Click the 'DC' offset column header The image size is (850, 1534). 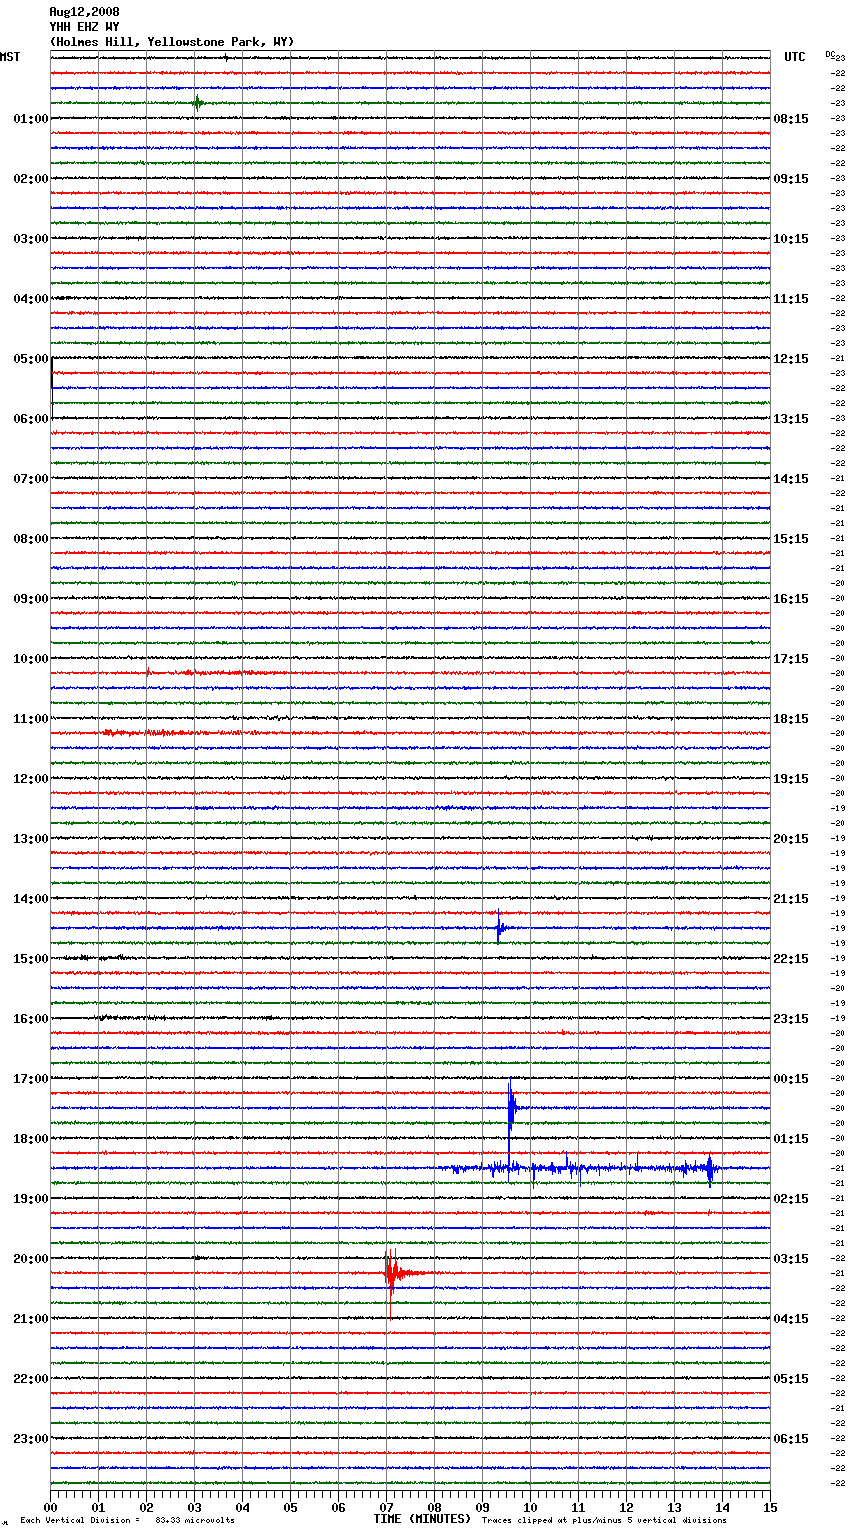pyautogui.click(x=830, y=54)
